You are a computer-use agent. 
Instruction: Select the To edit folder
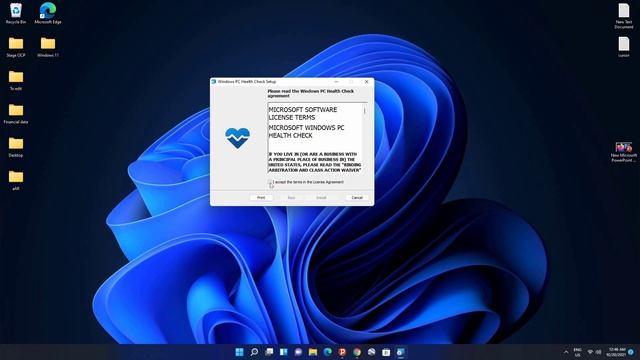click(x=16, y=80)
